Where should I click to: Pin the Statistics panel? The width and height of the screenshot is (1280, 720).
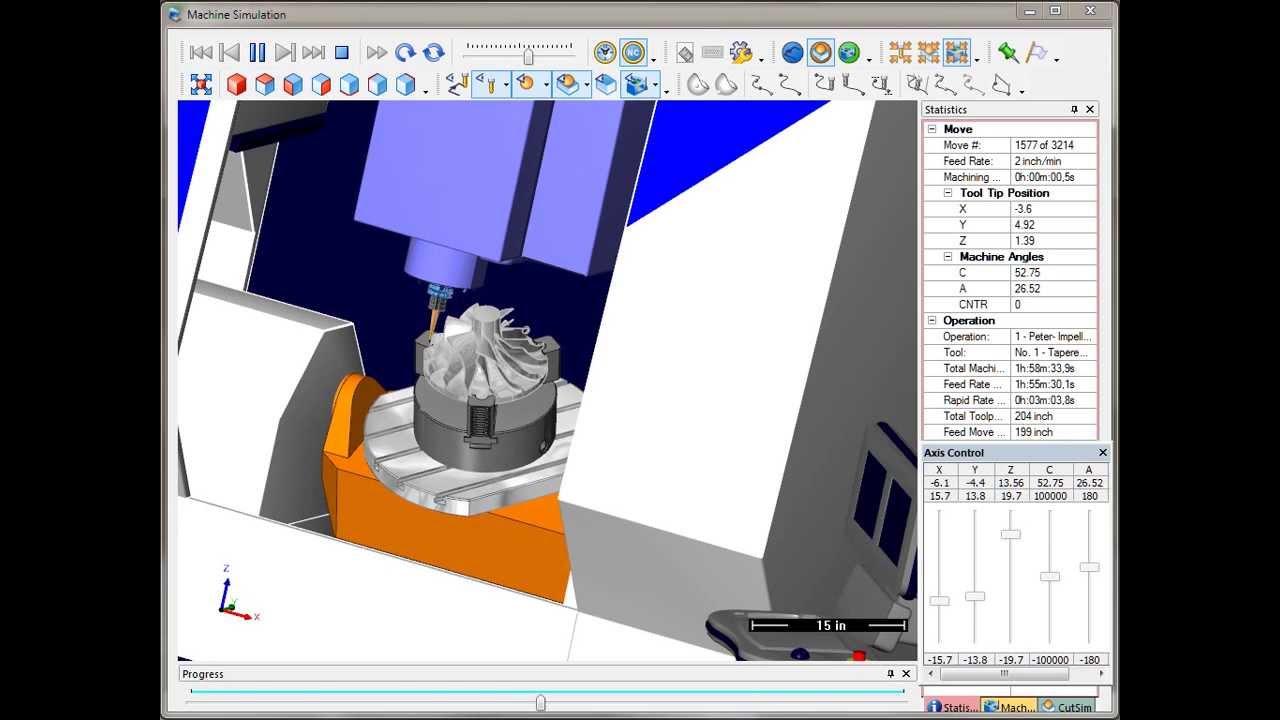tap(1074, 110)
